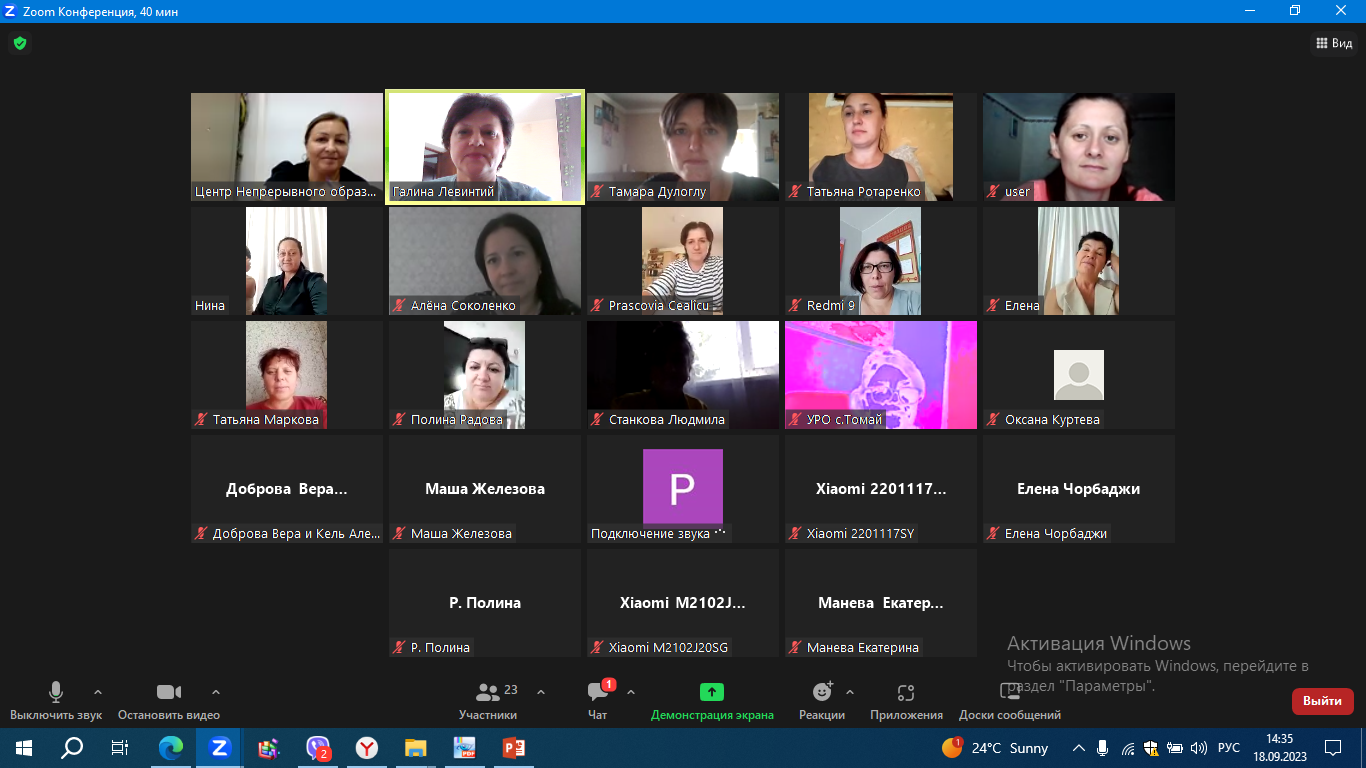Select Галина Левинтий's video tile
The height and width of the screenshot is (768, 1366).
485,148
